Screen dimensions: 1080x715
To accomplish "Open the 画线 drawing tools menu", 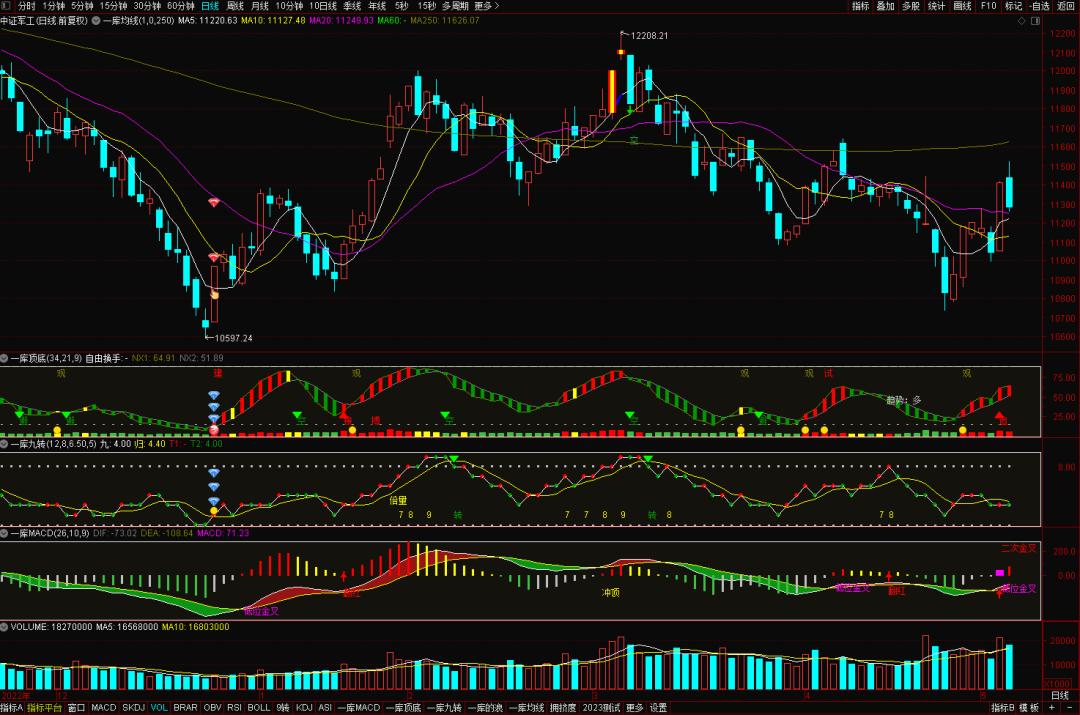I will [x=962, y=6].
